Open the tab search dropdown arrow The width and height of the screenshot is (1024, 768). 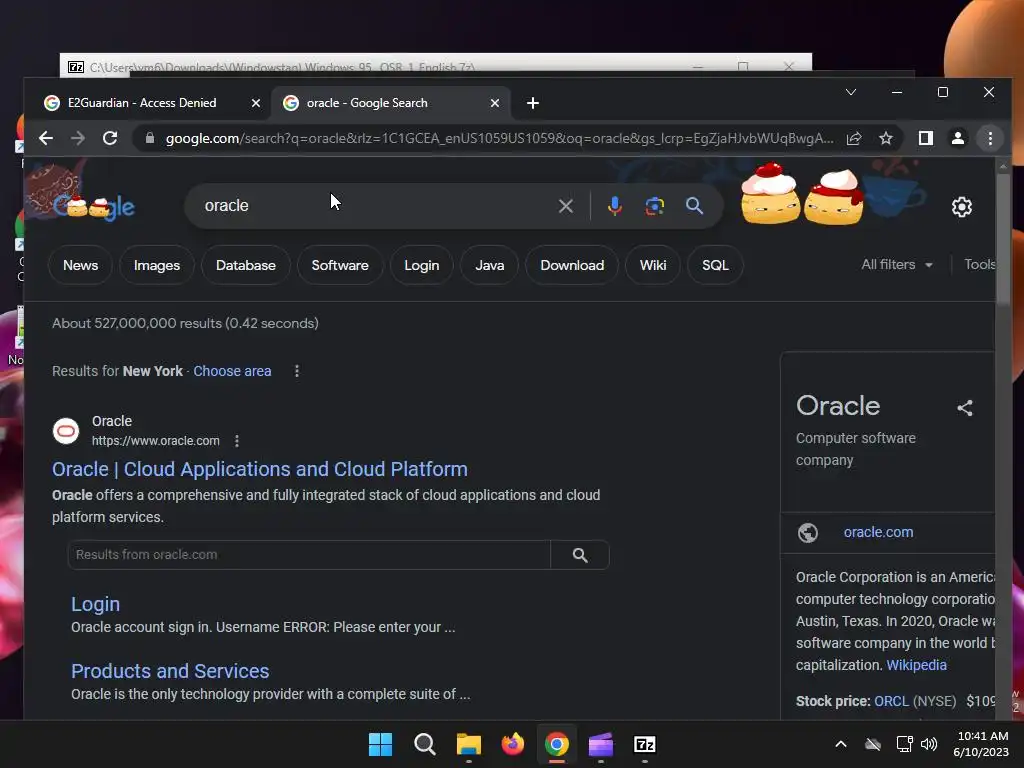(850, 92)
